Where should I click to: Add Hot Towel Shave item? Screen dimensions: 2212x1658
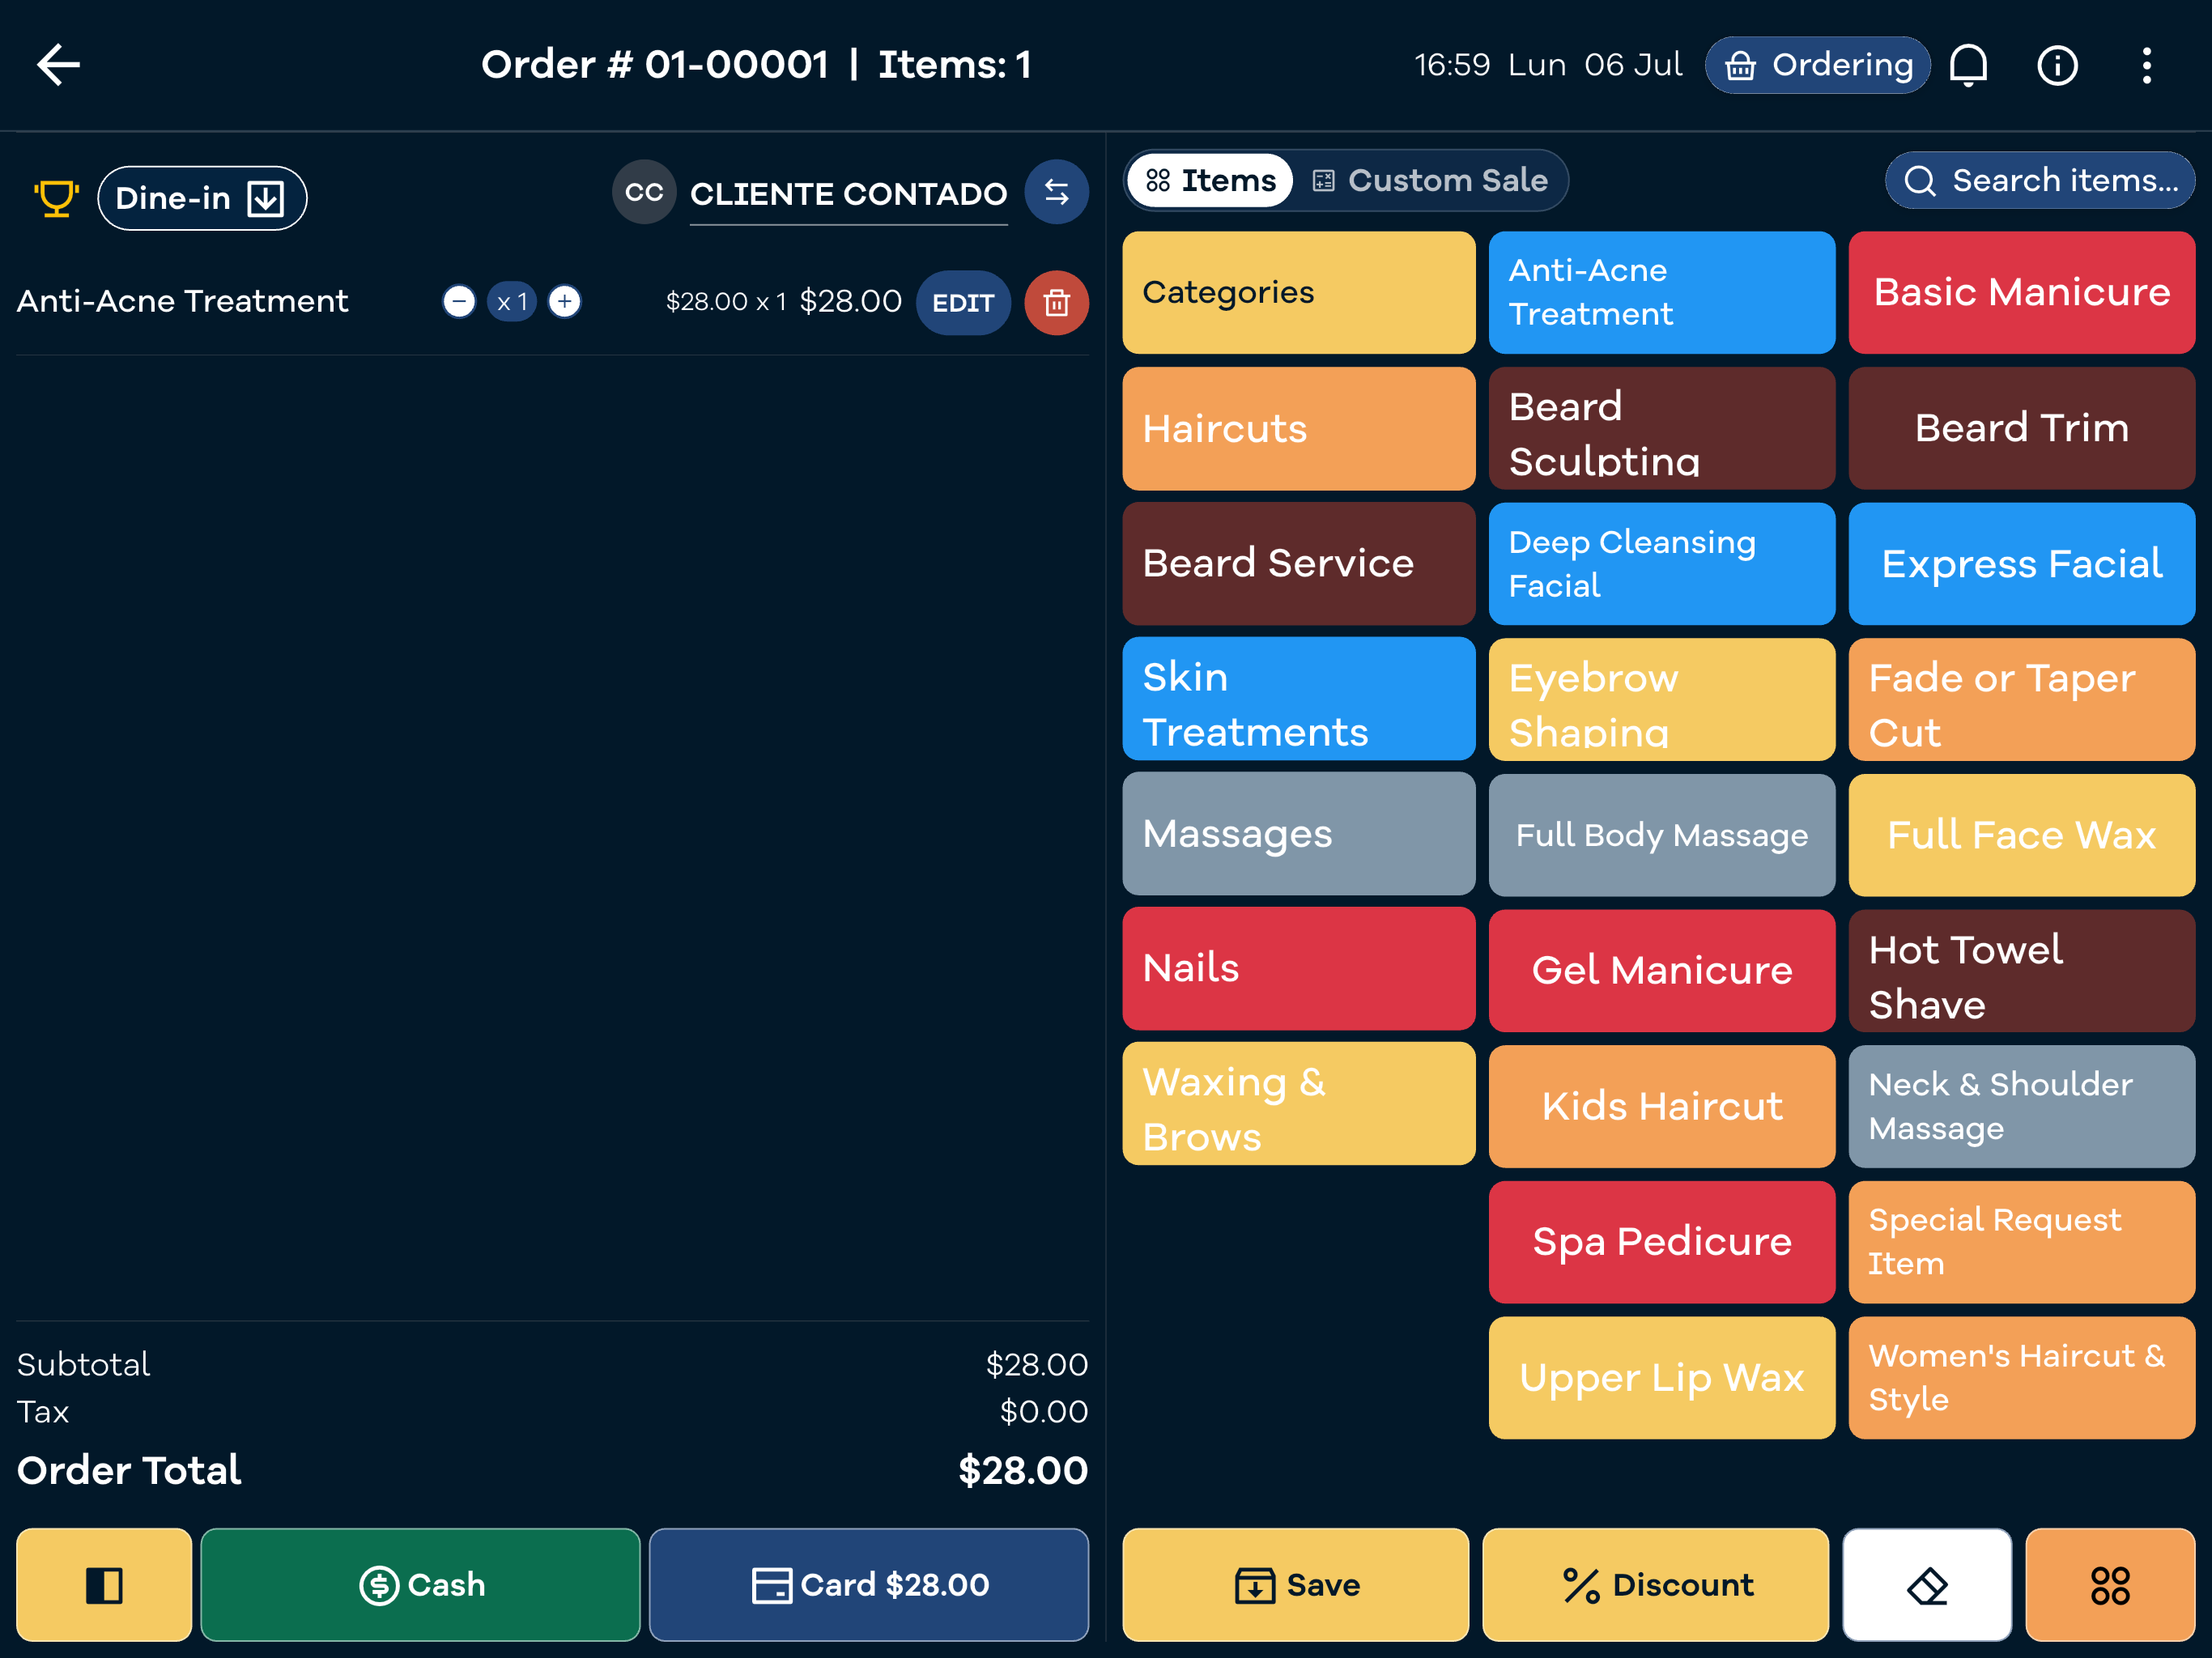2021,970
